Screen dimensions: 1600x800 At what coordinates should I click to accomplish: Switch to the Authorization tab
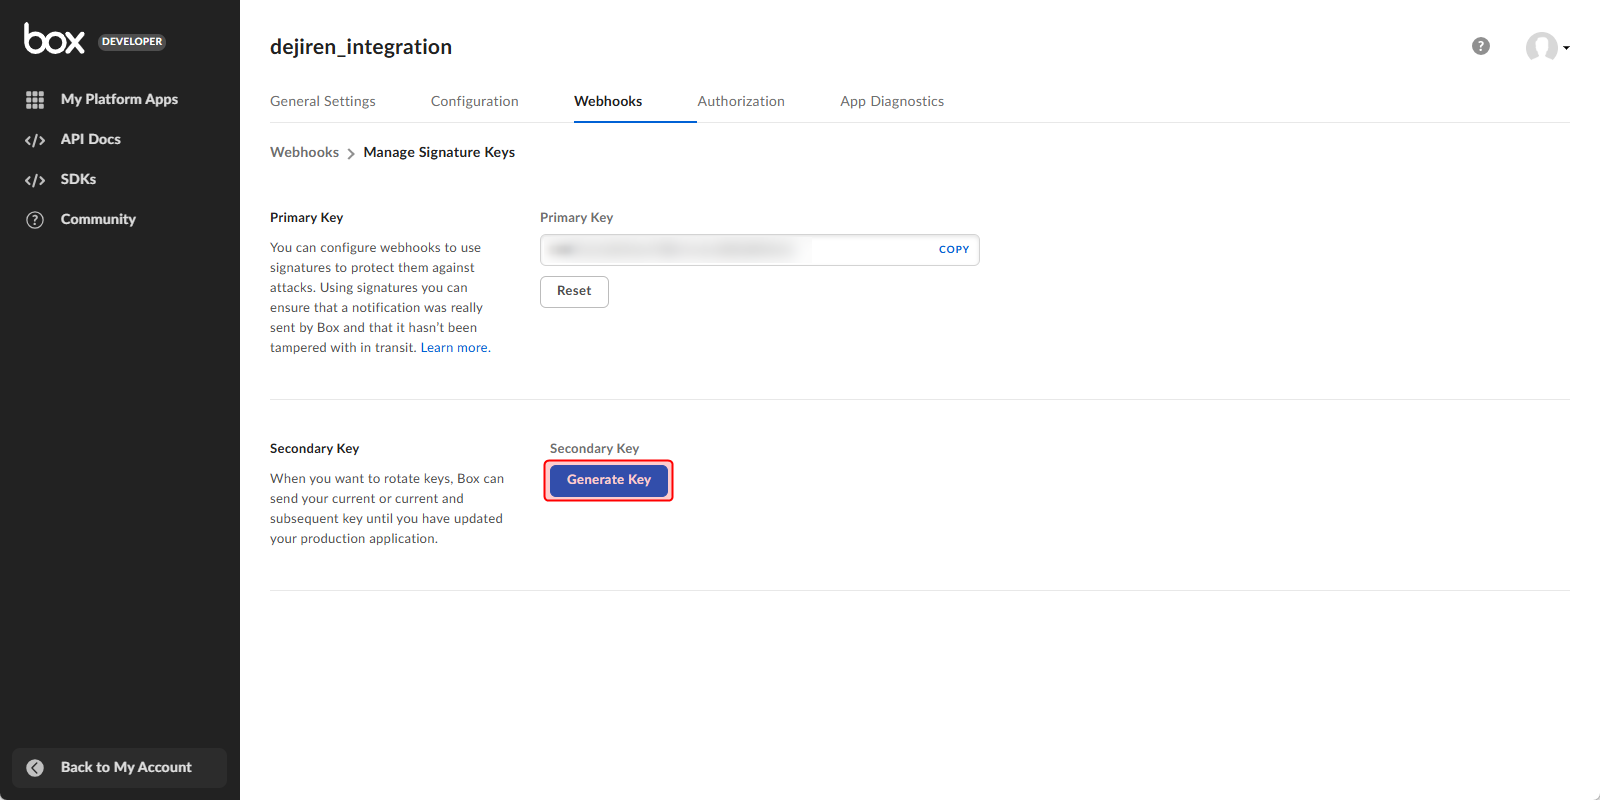741,101
